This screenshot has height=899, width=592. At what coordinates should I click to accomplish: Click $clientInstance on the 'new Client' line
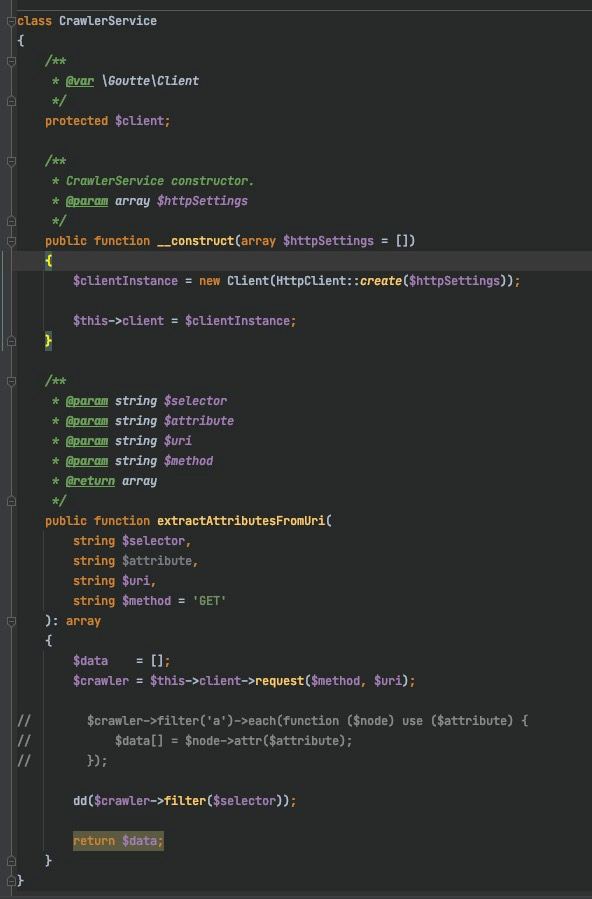126,281
